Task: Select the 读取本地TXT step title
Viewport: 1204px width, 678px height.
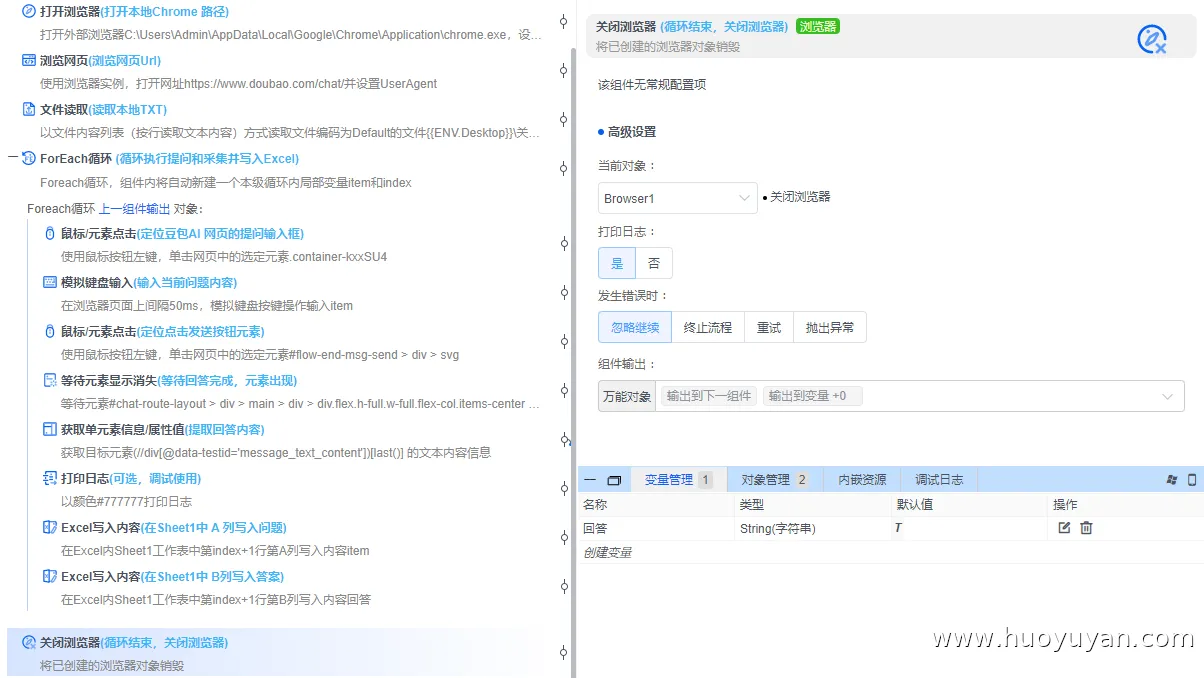Action: click(128, 109)
